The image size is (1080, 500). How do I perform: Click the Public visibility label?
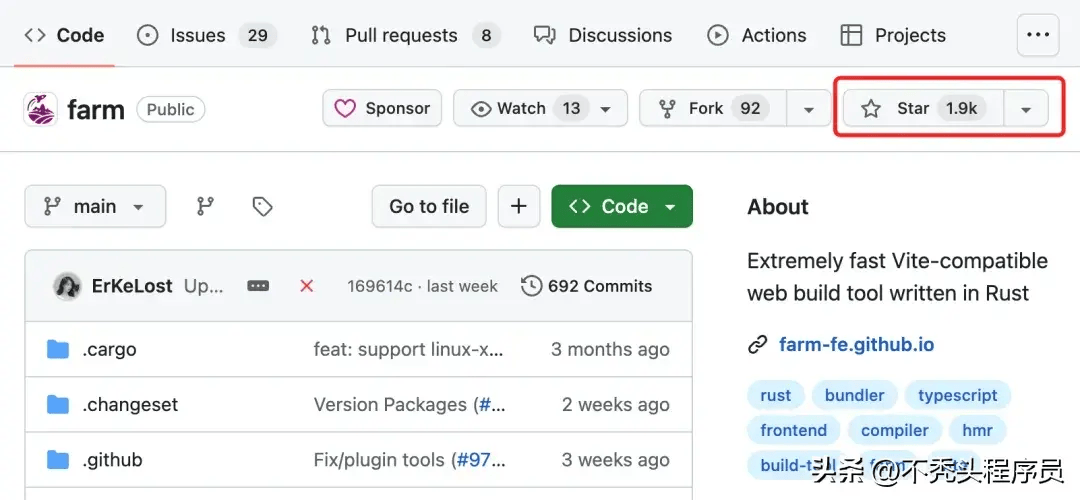(x=171, y=110)
